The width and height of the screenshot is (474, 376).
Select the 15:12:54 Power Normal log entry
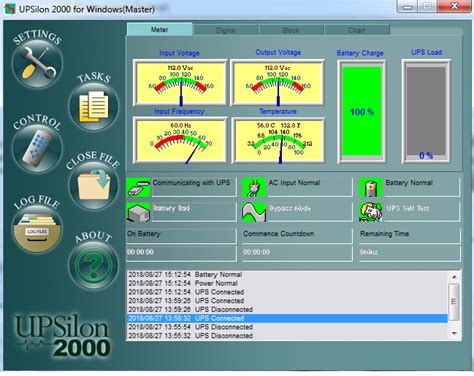287,283
